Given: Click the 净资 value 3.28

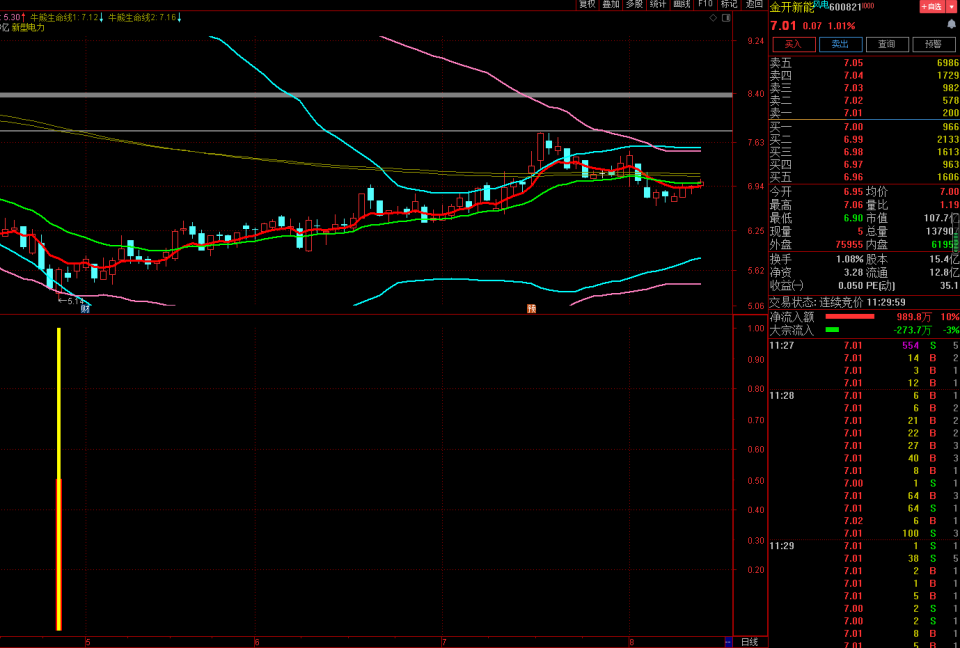Looking at the screenshot, I should [853, 273].
